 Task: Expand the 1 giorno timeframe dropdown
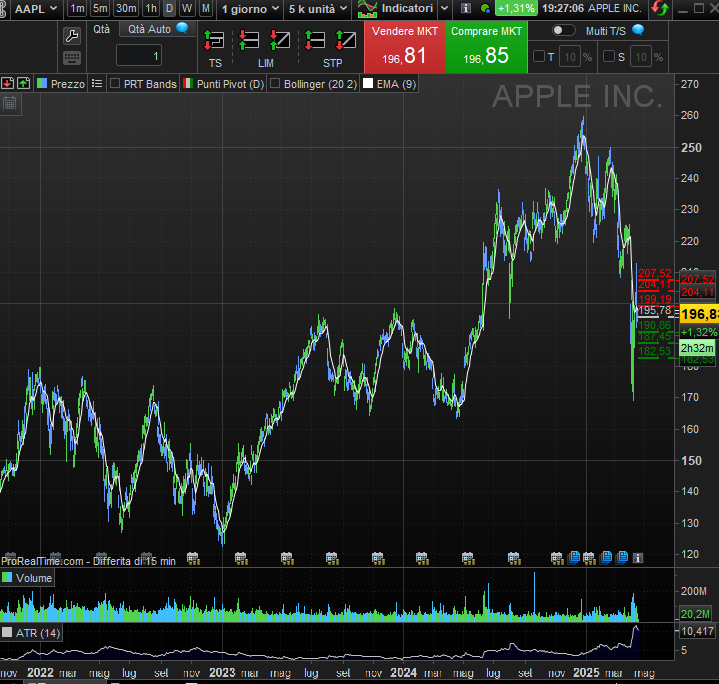(x=250, y=8)
